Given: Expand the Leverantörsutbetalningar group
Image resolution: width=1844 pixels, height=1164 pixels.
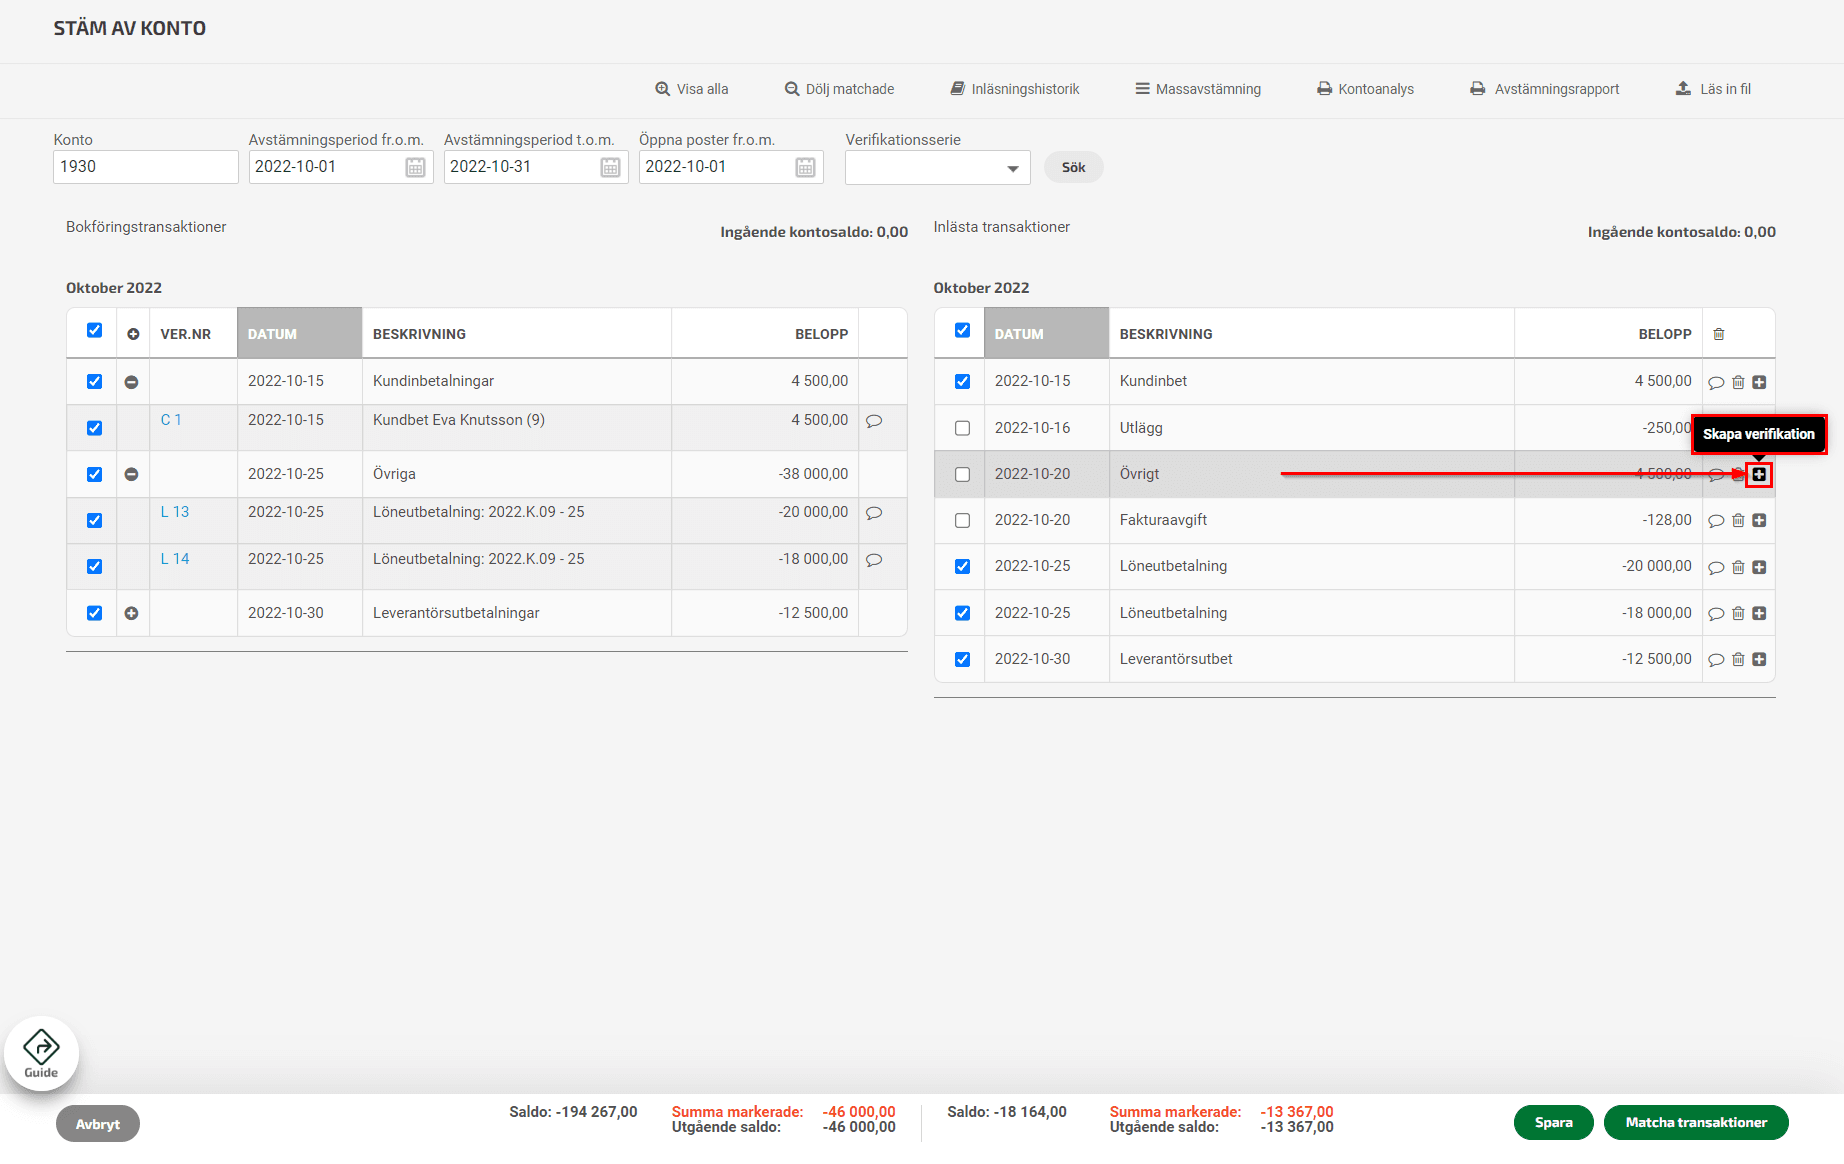Looking at the screenshot, I should [131, 613].
